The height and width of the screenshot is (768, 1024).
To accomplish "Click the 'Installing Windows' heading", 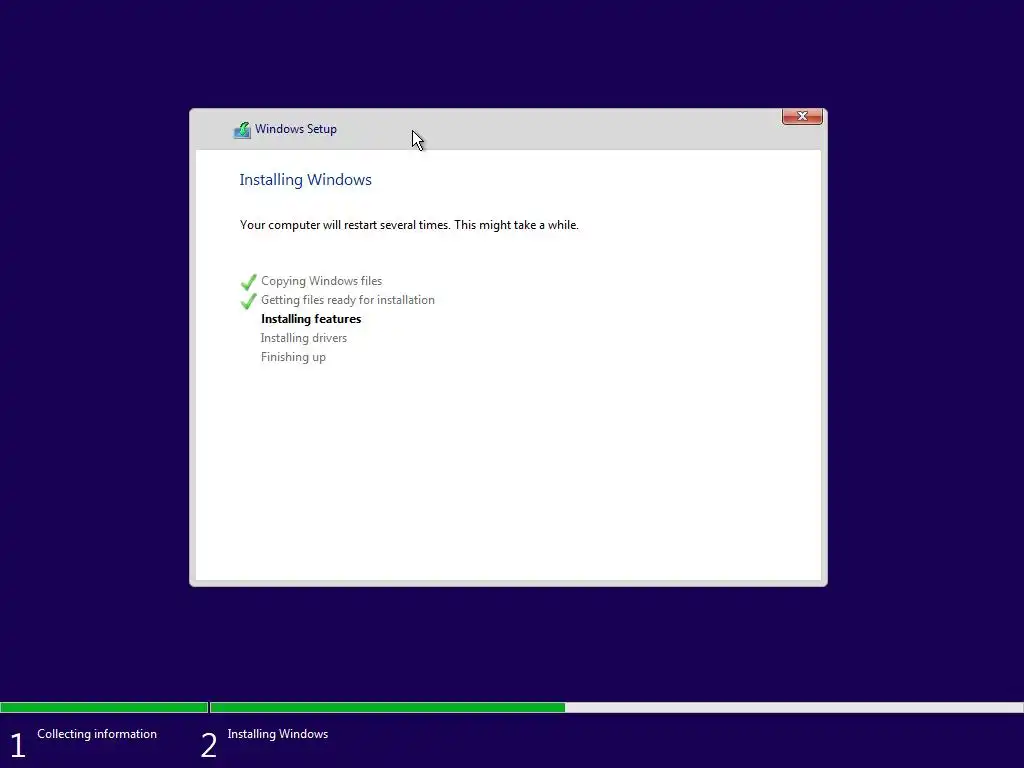I will [x=306, y=180].
